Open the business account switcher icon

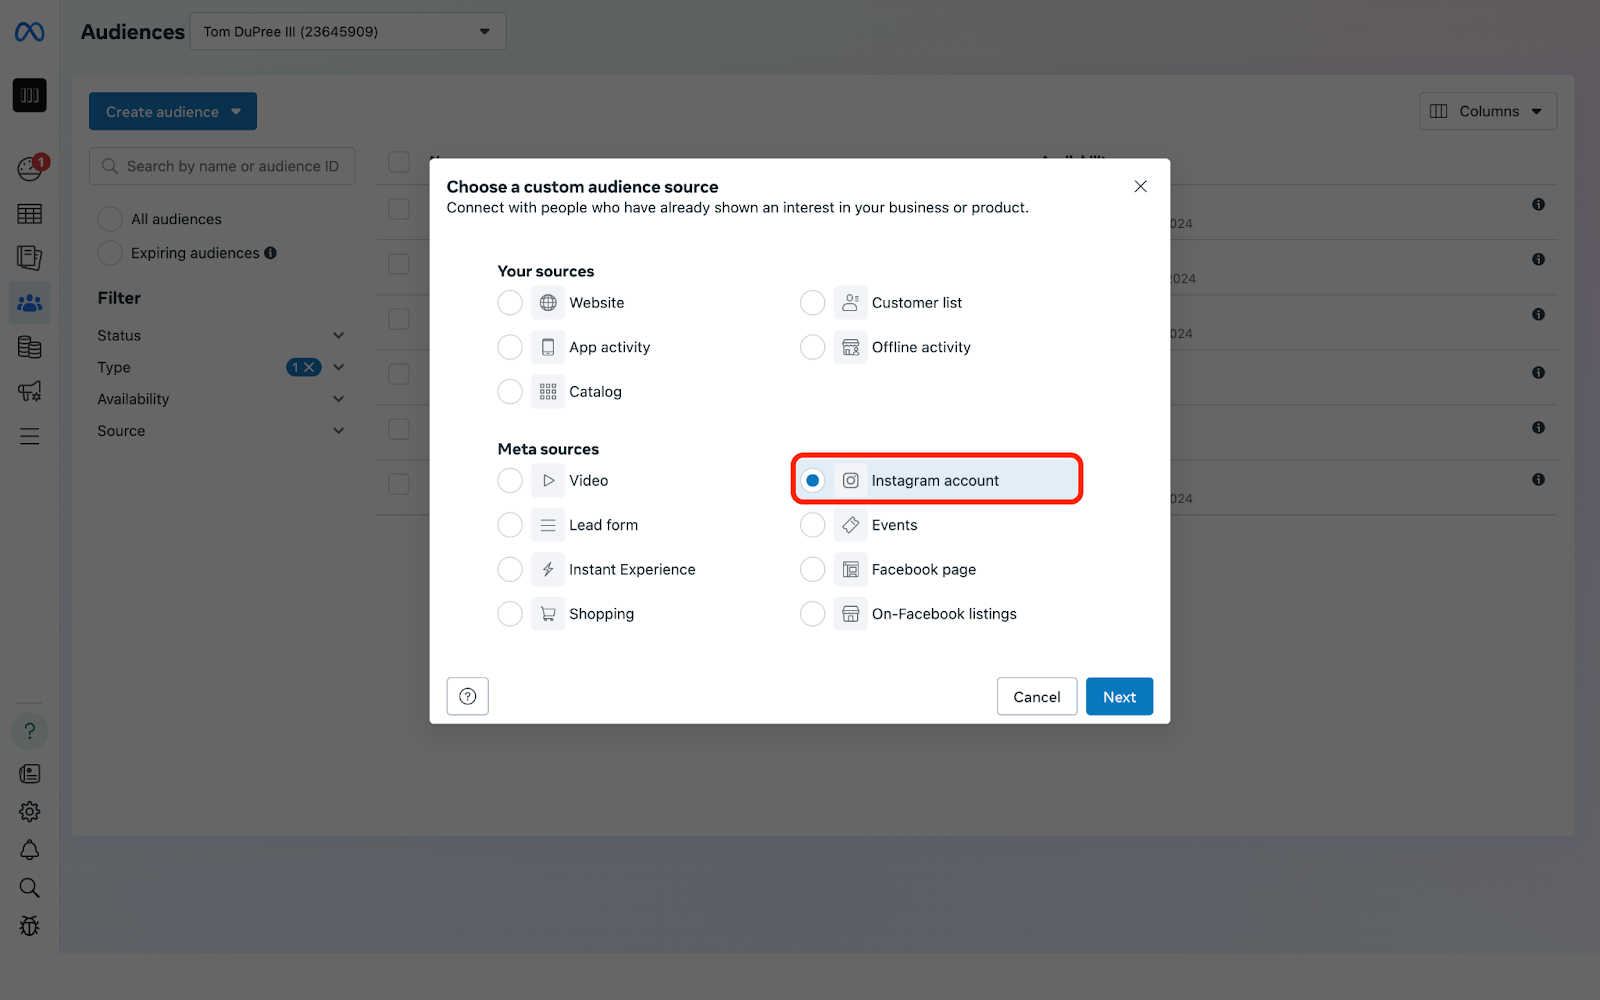tap(29, 95)
